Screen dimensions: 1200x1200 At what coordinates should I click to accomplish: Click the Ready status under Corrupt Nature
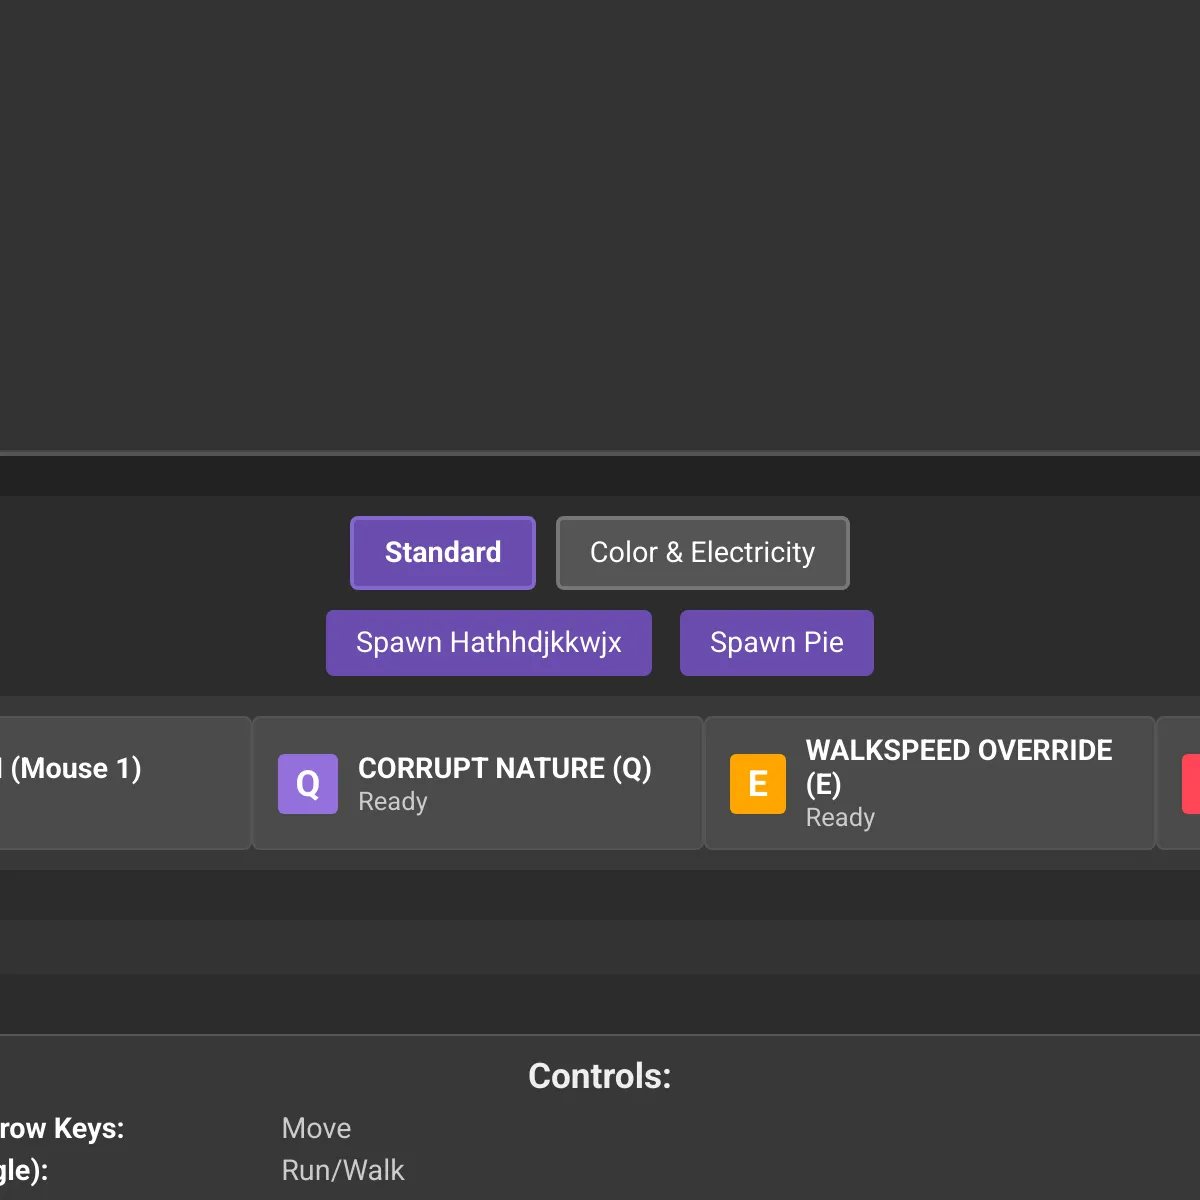(x=393, y=802)
